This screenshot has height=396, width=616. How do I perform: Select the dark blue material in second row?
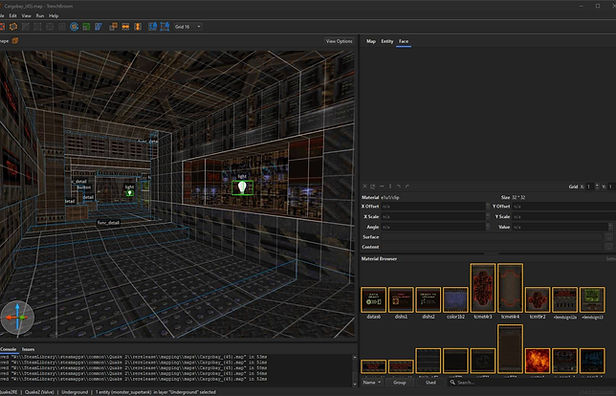tap(592, 361)
